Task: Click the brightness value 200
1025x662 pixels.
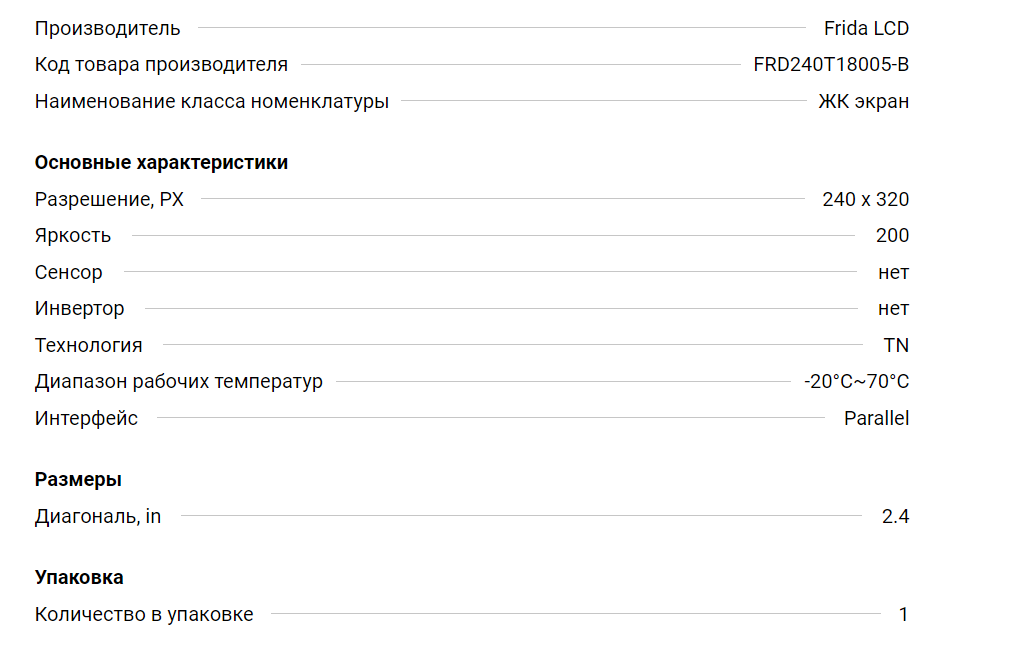Action: (x=892, y=235)
